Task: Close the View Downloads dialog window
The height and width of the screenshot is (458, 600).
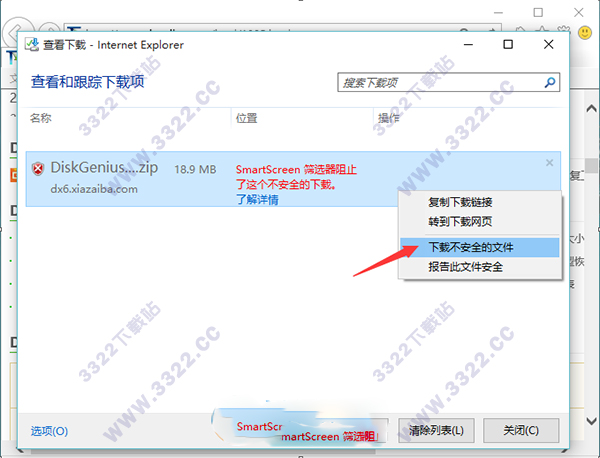Action: 549,44
